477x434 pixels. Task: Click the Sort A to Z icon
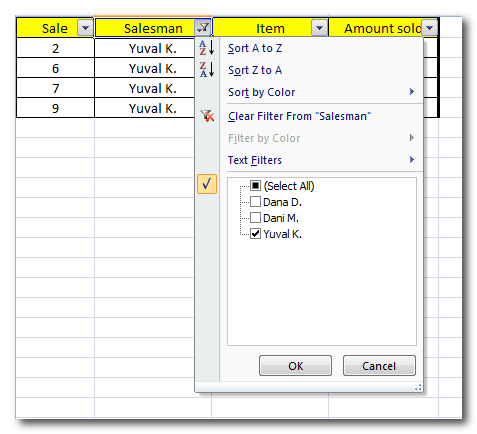coord(206,48)
